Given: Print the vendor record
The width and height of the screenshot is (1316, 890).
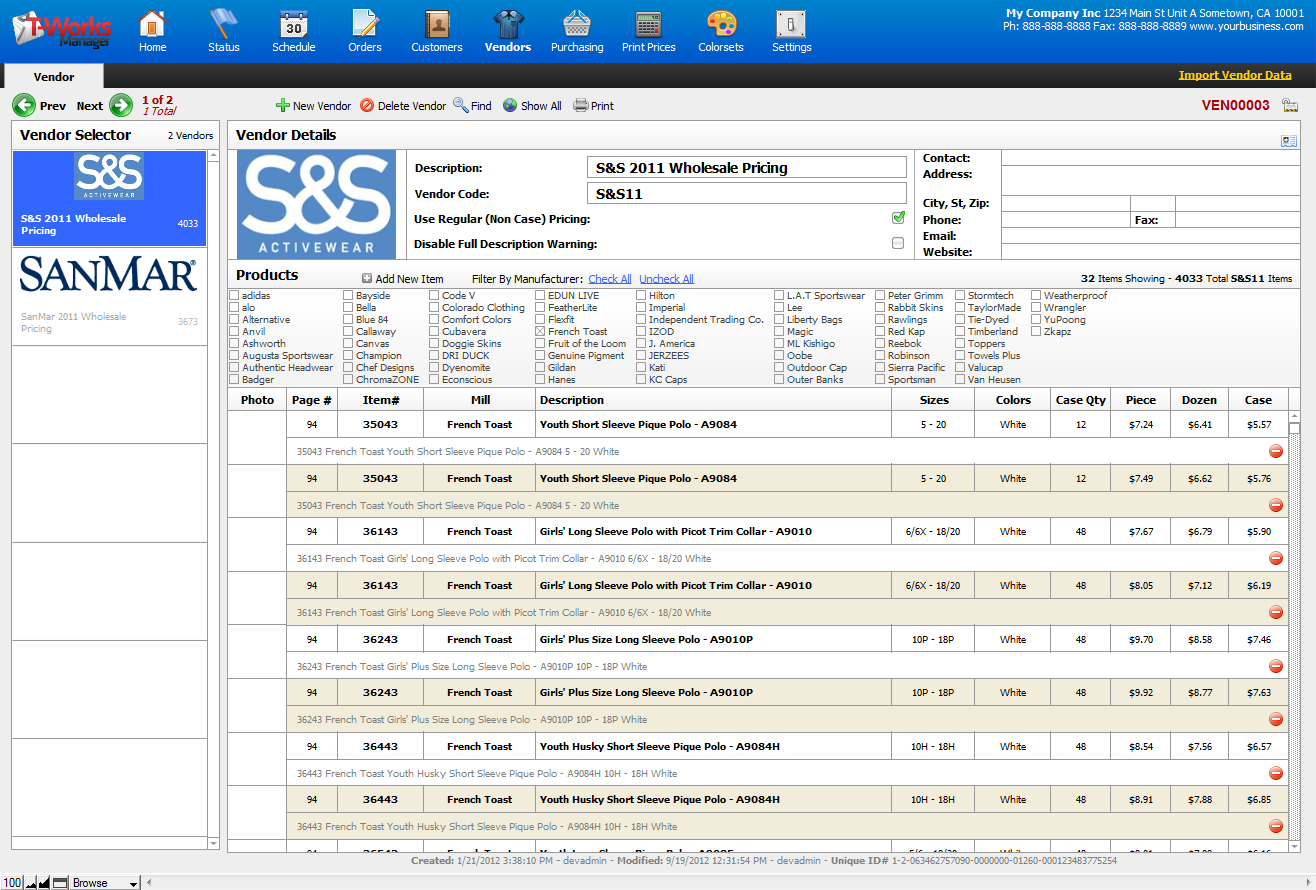Looking at the screenshot, I should click(594, 105).
